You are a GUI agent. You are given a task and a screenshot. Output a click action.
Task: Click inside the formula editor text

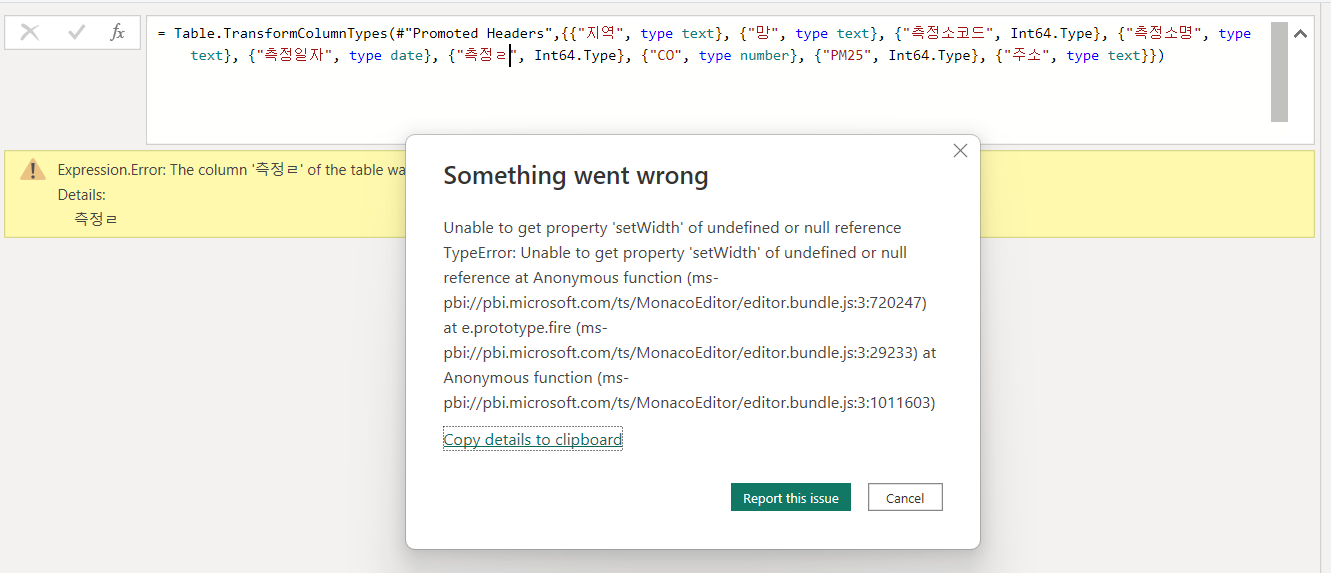[710, 80]
